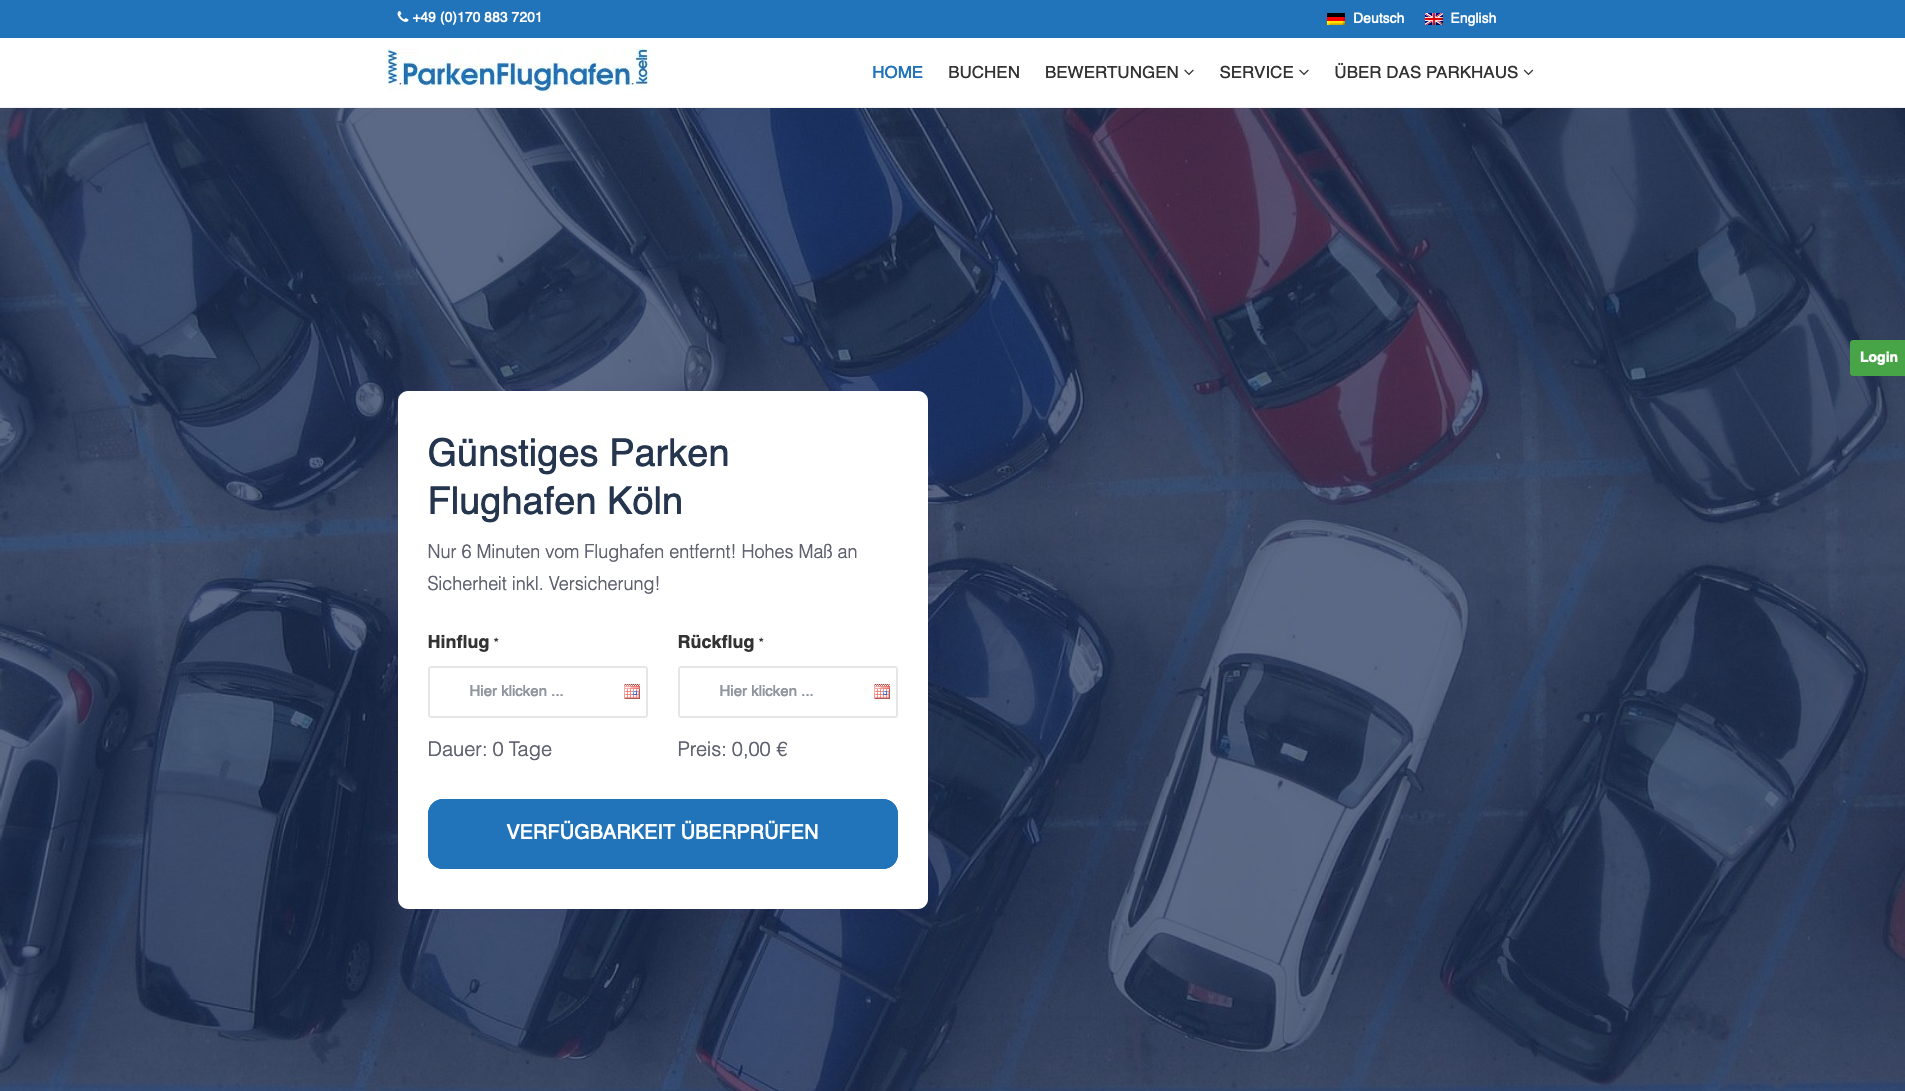Switch language to Deutsch
Screen dimensions: 1905x1091
(1378, 18)
